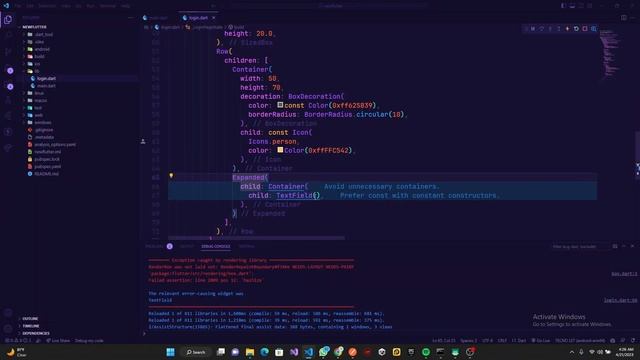Open the Microsoft Store taskbar icon
Screen dimensions: 640x360
pyautogui.click(x=279, y=352)
